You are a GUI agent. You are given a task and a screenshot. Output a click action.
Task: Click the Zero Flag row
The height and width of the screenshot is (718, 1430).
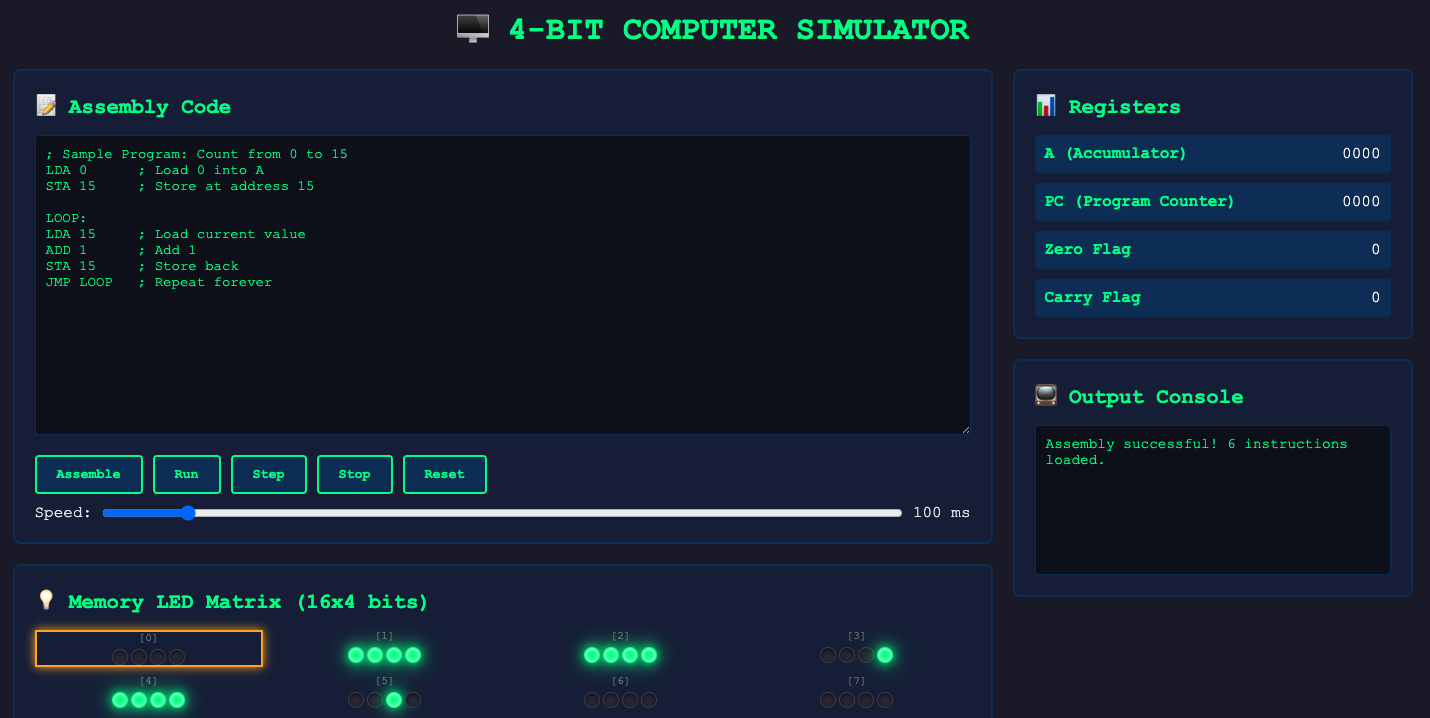[x=1213, y=250]
